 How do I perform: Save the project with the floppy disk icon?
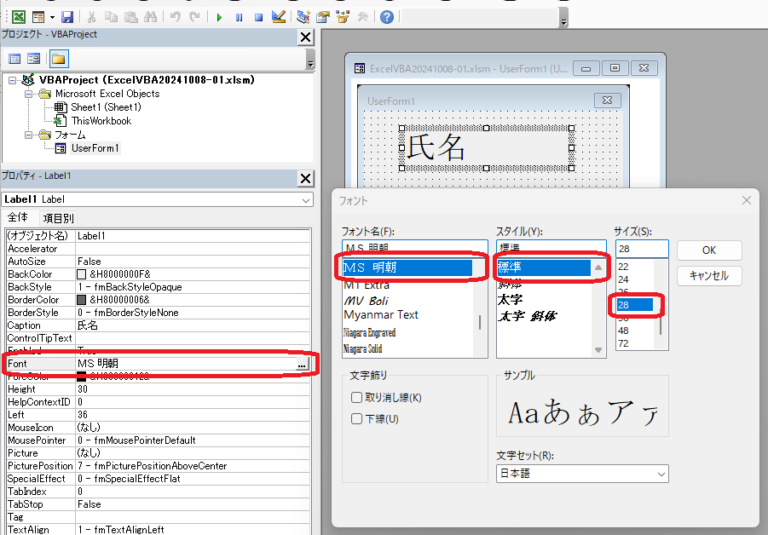click(67, 17)
